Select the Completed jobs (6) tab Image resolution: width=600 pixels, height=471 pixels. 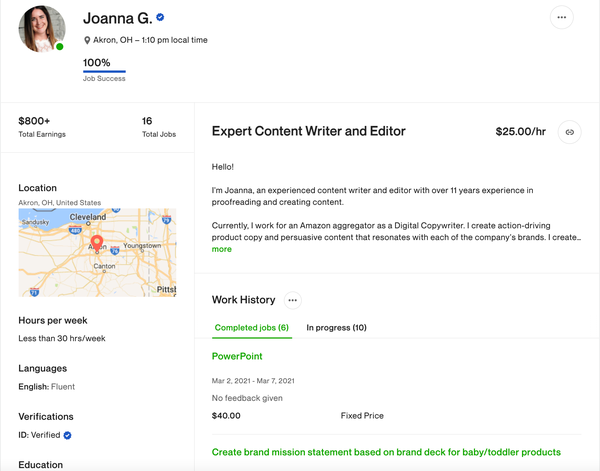[251, 327]
